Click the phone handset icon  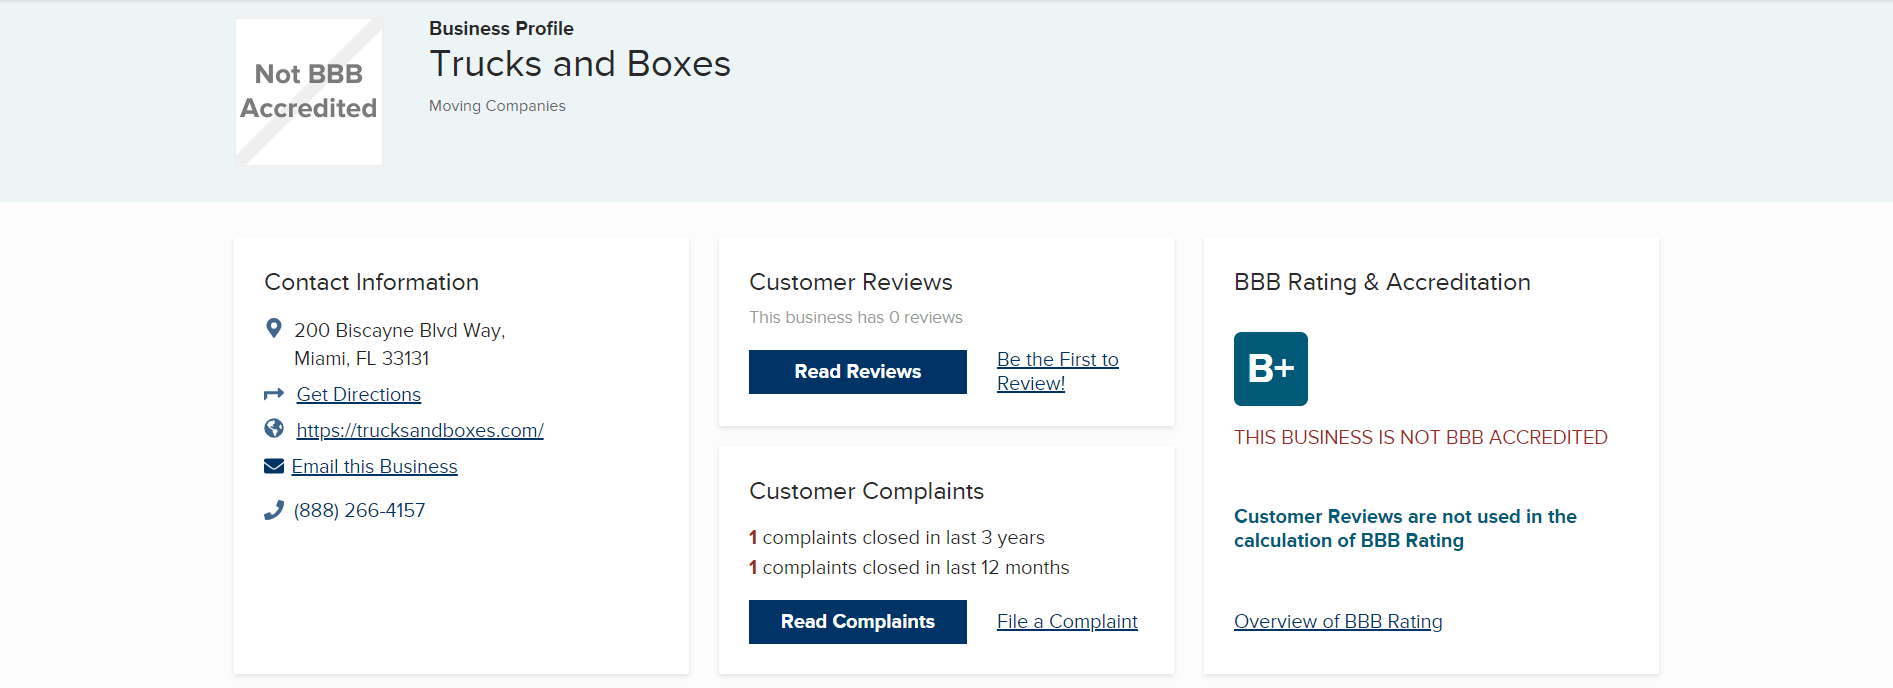coord(274,510)
